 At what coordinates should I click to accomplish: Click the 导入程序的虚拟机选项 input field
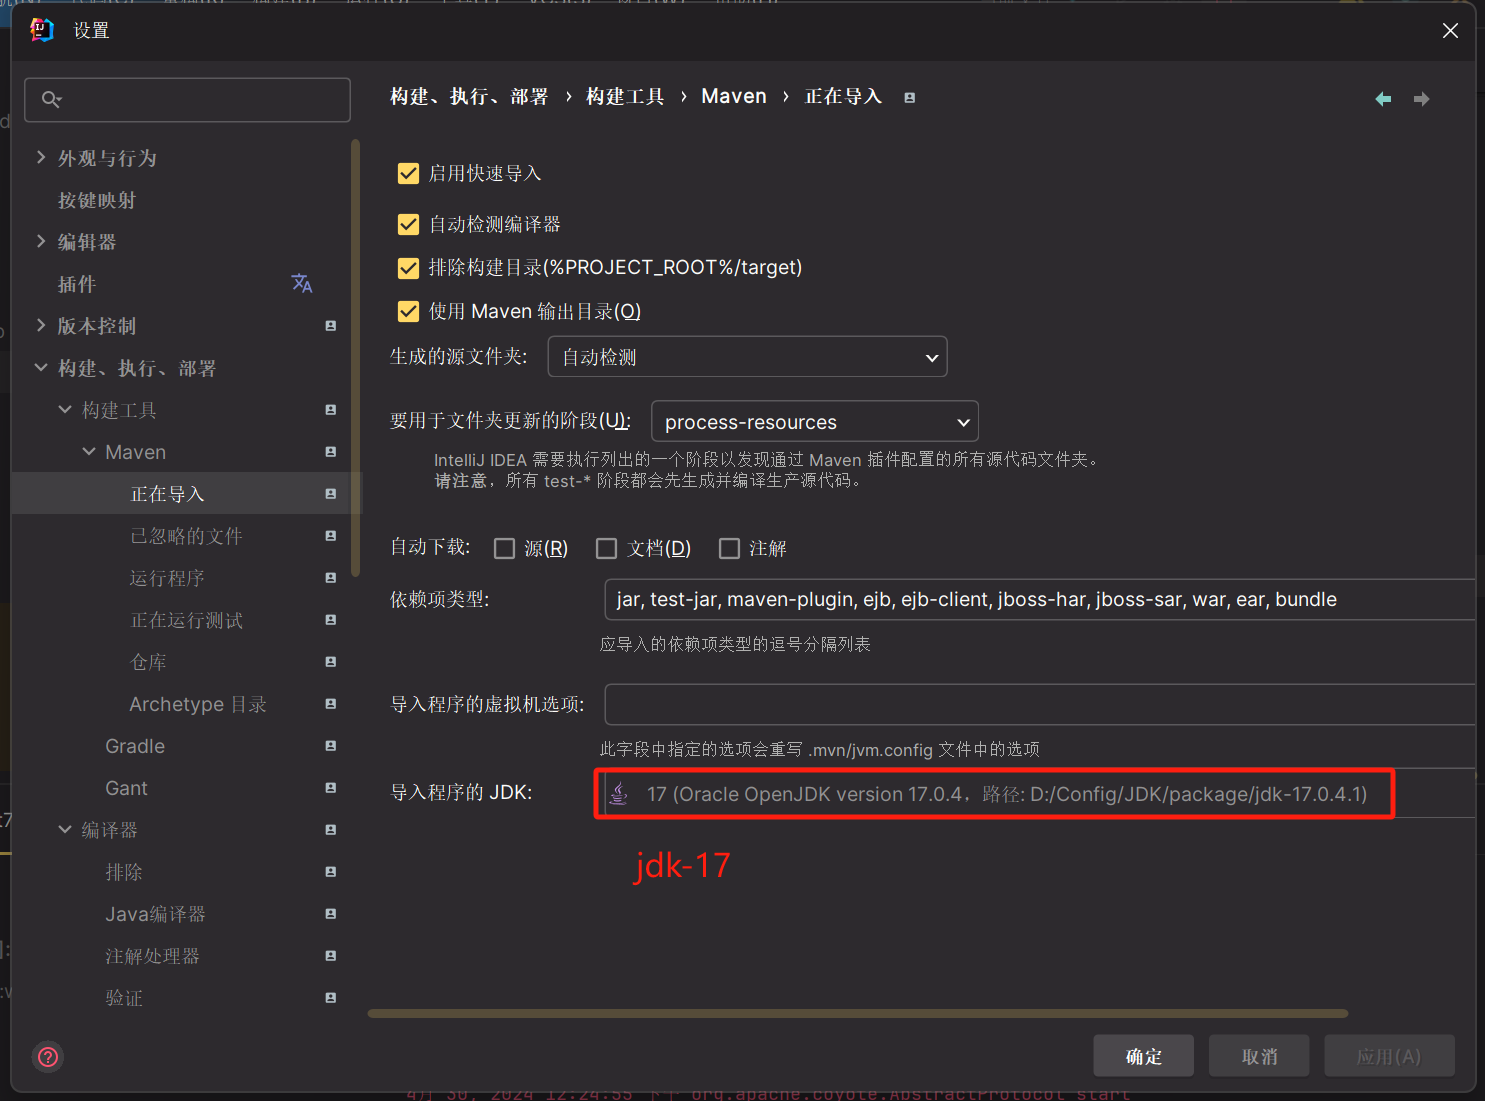click(x=1040, y=704)
